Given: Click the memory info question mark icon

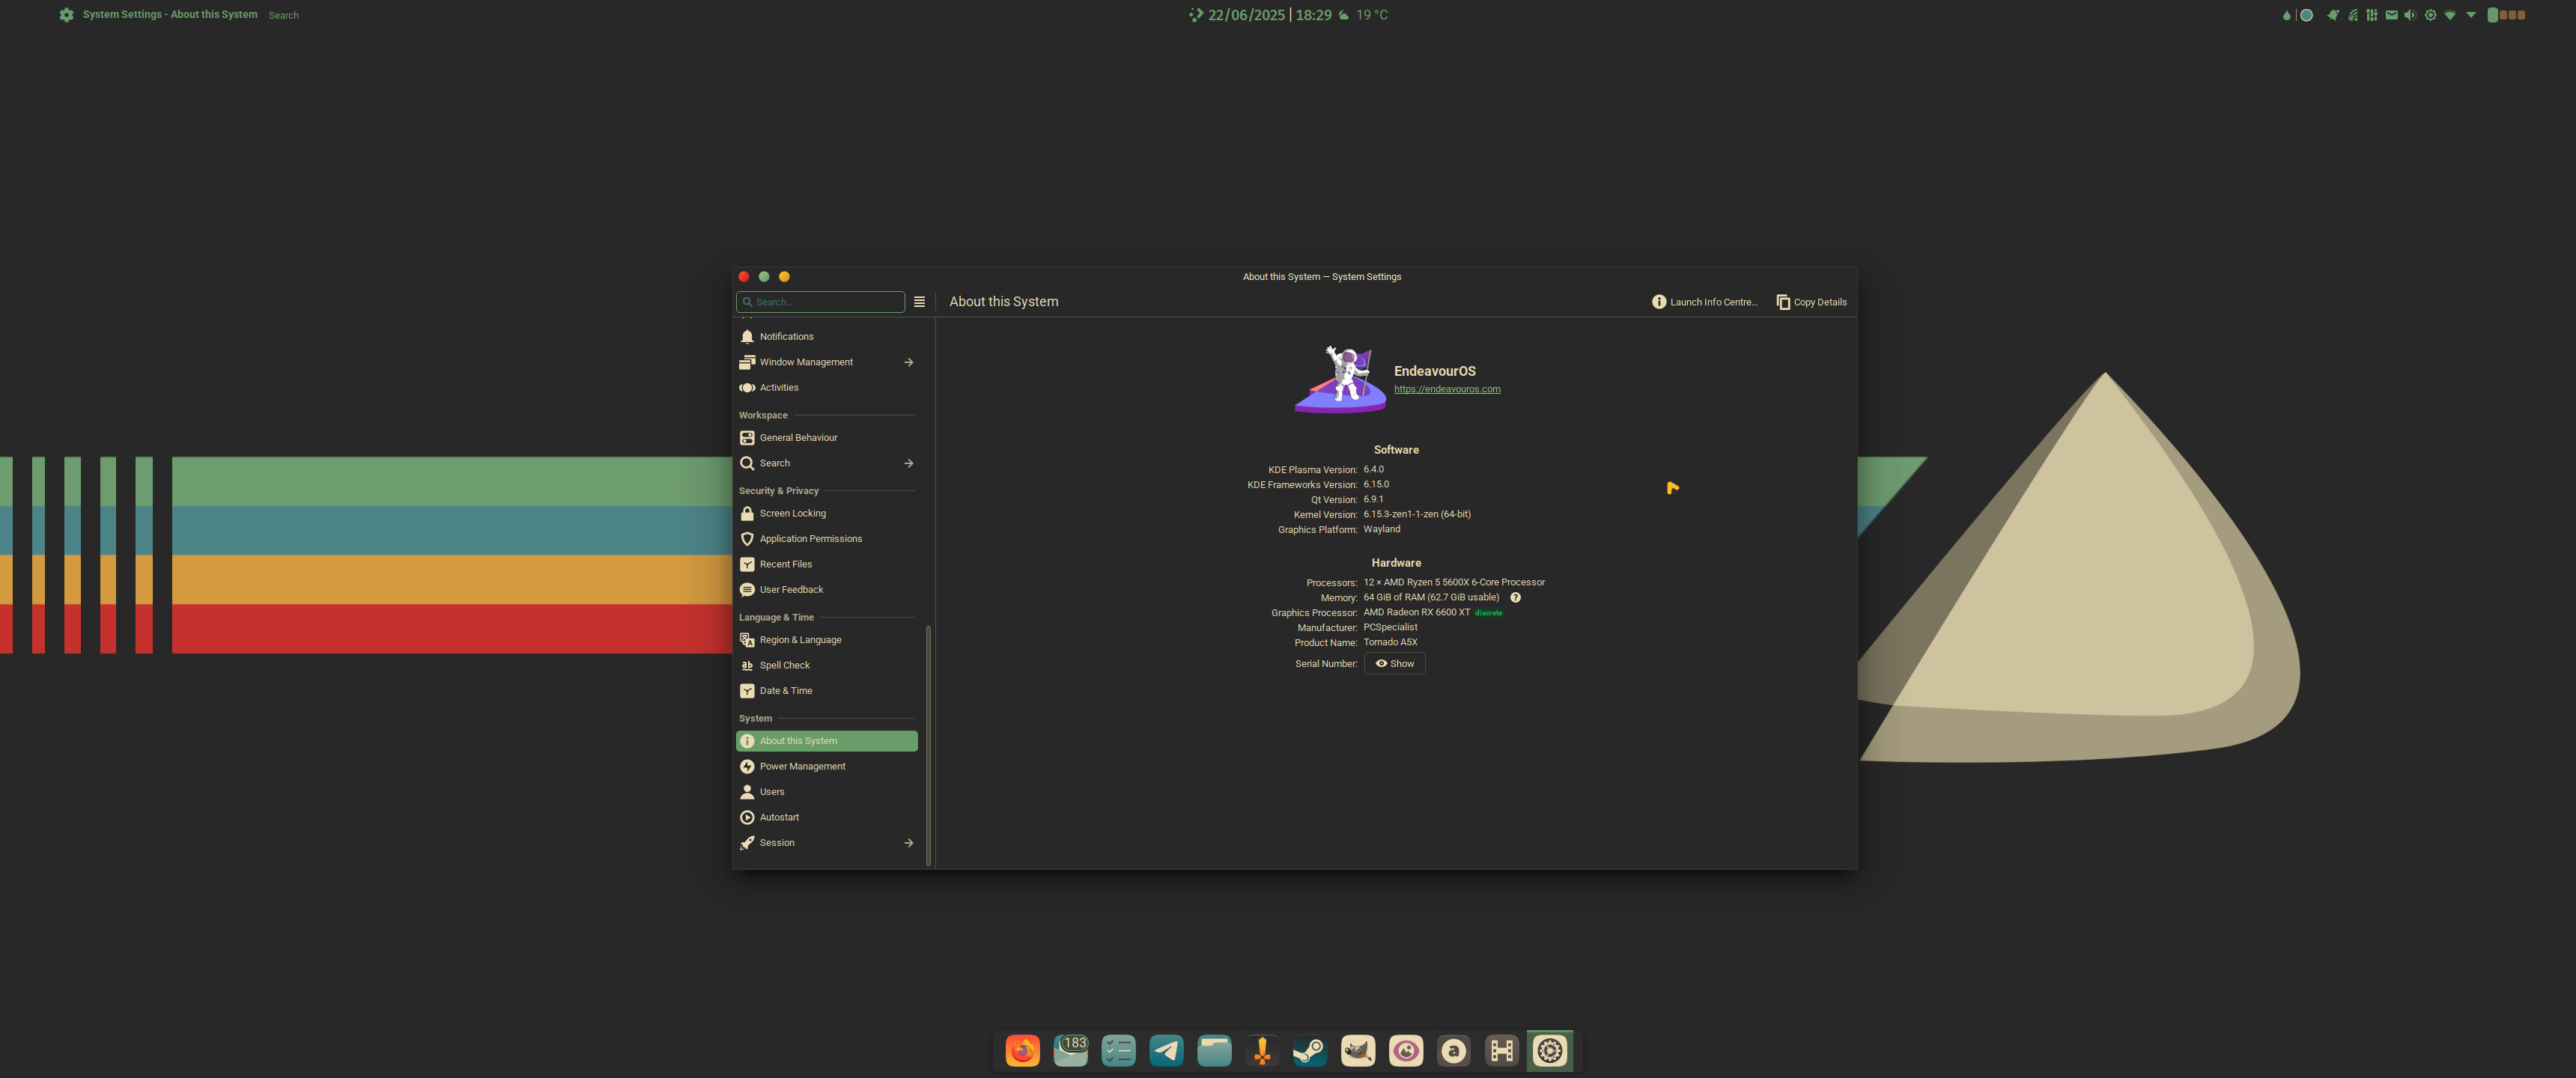Looking at the screenshot, I should point(1515,598).
